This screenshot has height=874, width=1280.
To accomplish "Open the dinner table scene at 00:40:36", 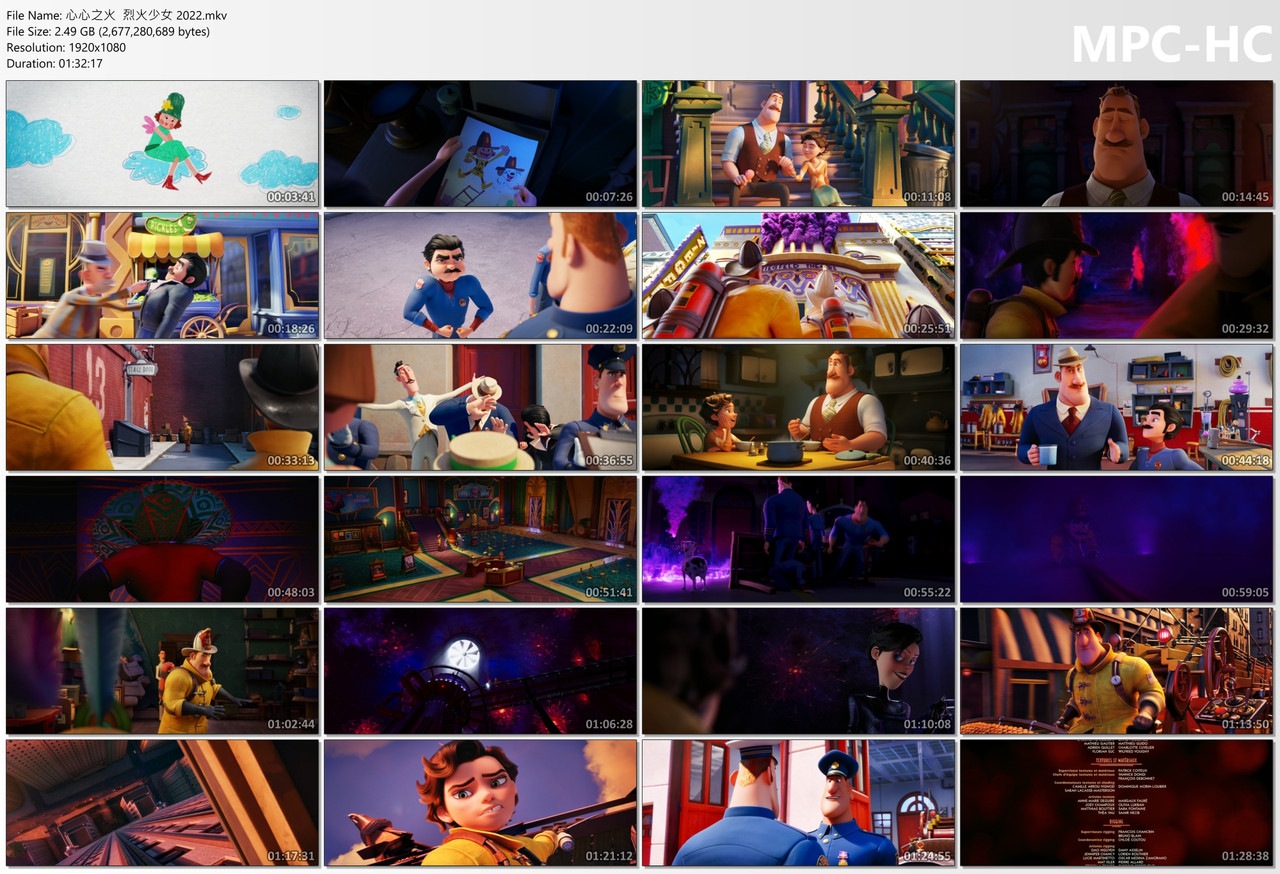I will pyautogui.click(x=798, y=407).
